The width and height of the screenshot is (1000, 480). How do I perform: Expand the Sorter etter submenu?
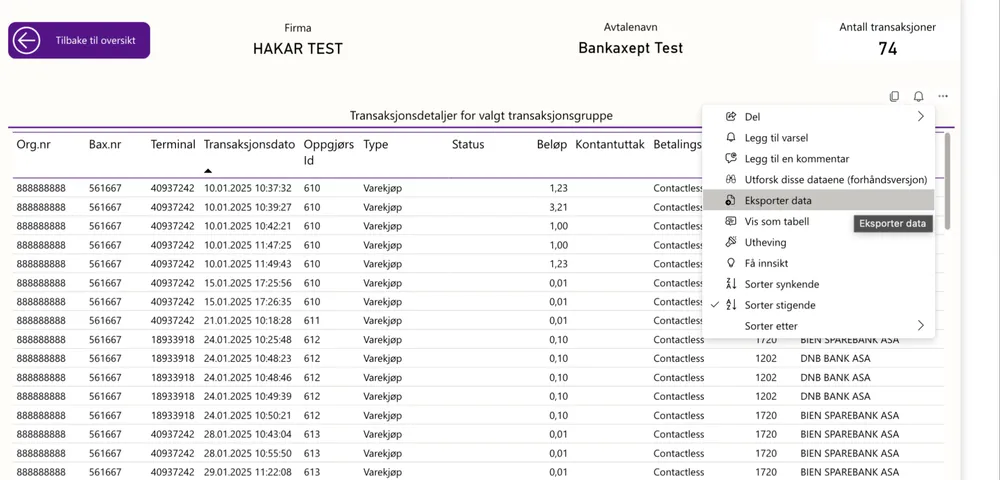[x=920, y=326]
